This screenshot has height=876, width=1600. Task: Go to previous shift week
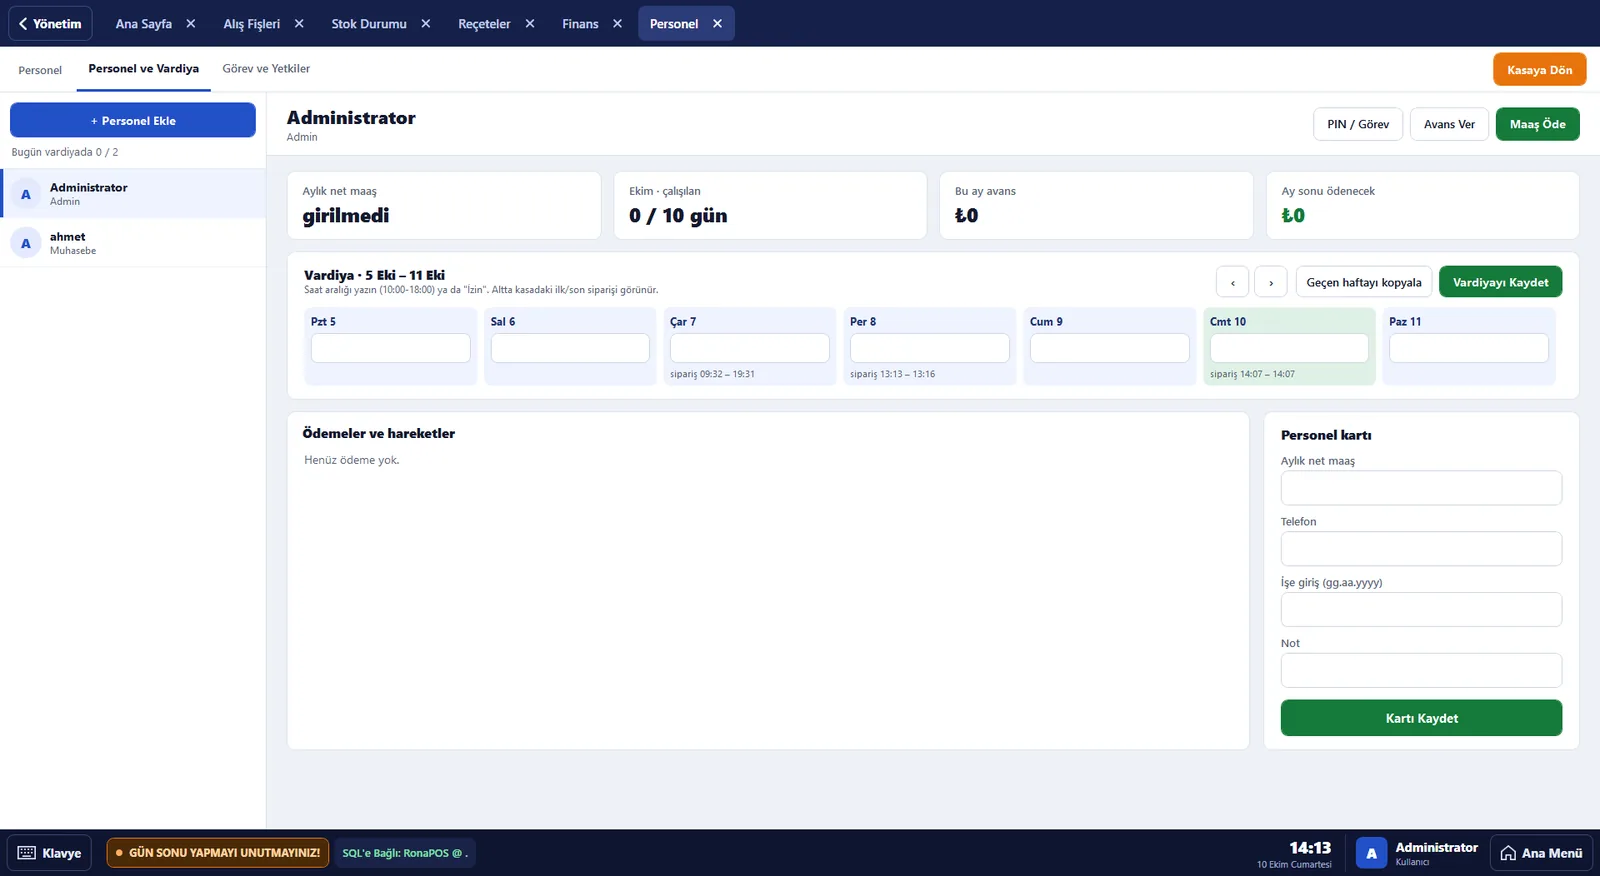(1232, 282)
